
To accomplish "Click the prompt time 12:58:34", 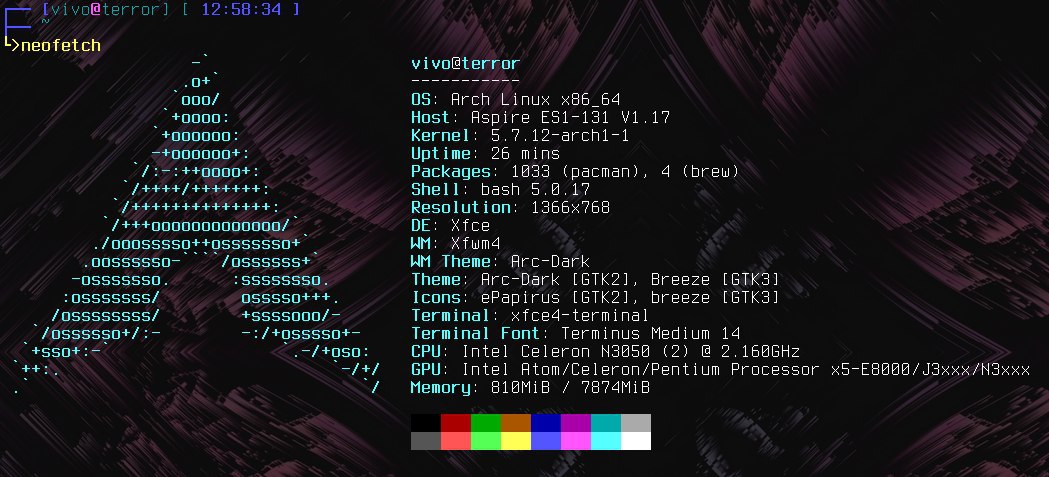I will 241,9.
